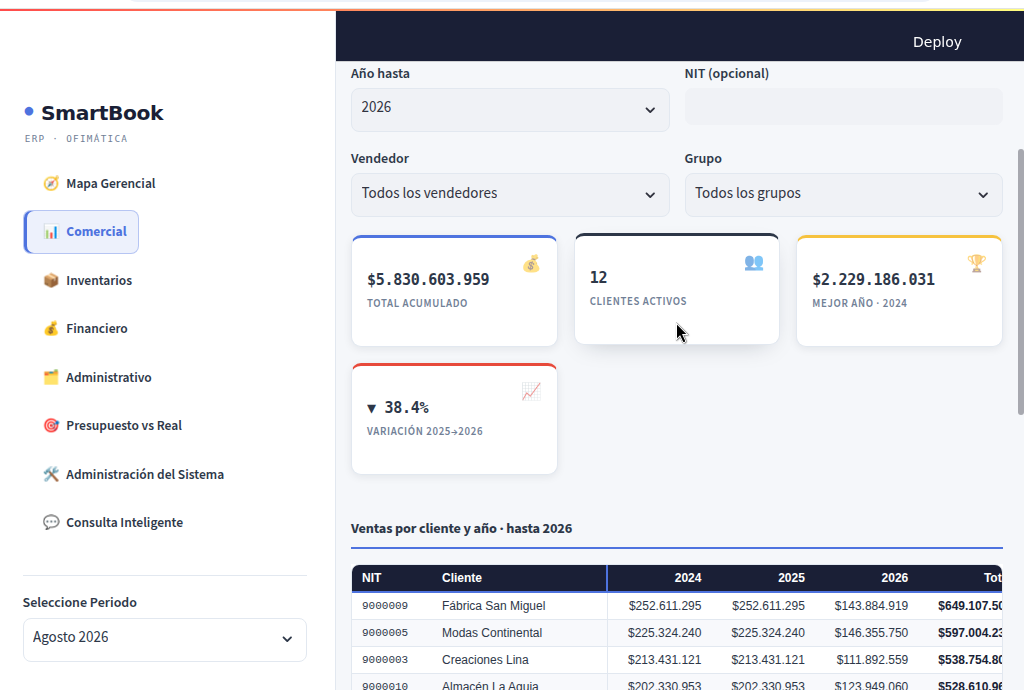
Task: Click the compass icon beside Mapa Gerencial
Action: [51, 183]
